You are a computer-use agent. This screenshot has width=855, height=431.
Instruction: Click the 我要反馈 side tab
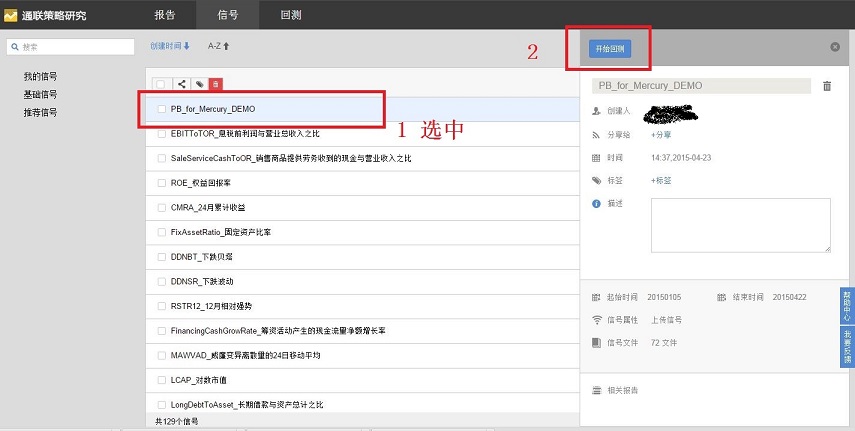[846, 344]
